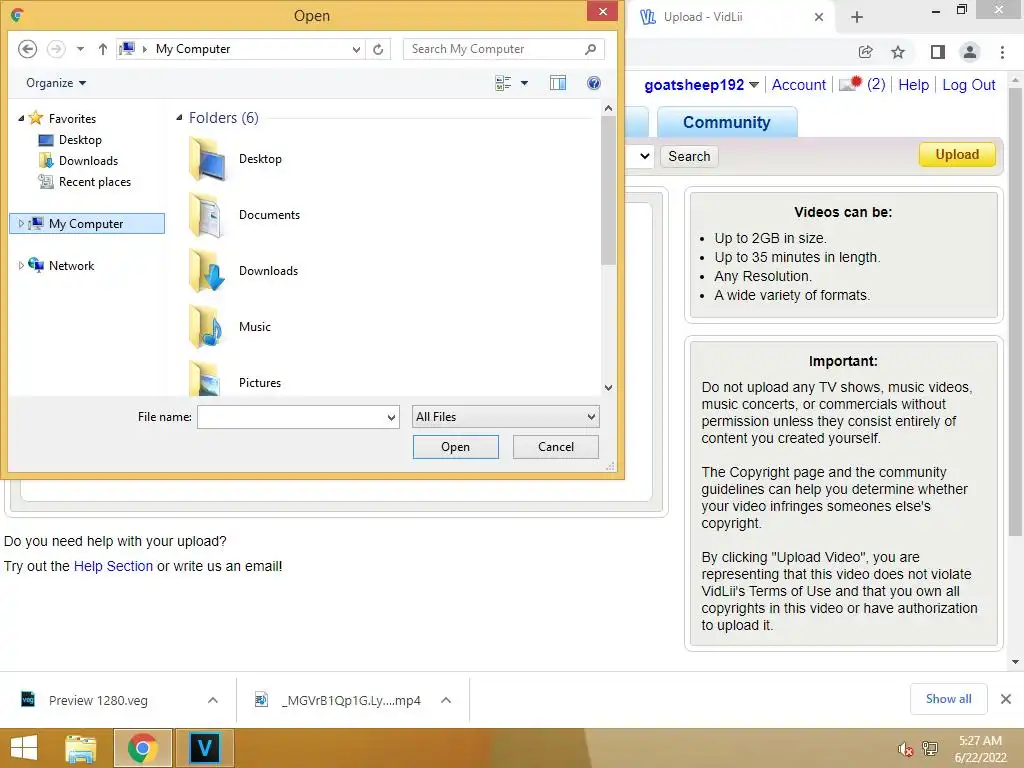Open a new browser tab
The height and width of the screenshot is (768, 1024).
pyautogui.click(x=857, y=17)
